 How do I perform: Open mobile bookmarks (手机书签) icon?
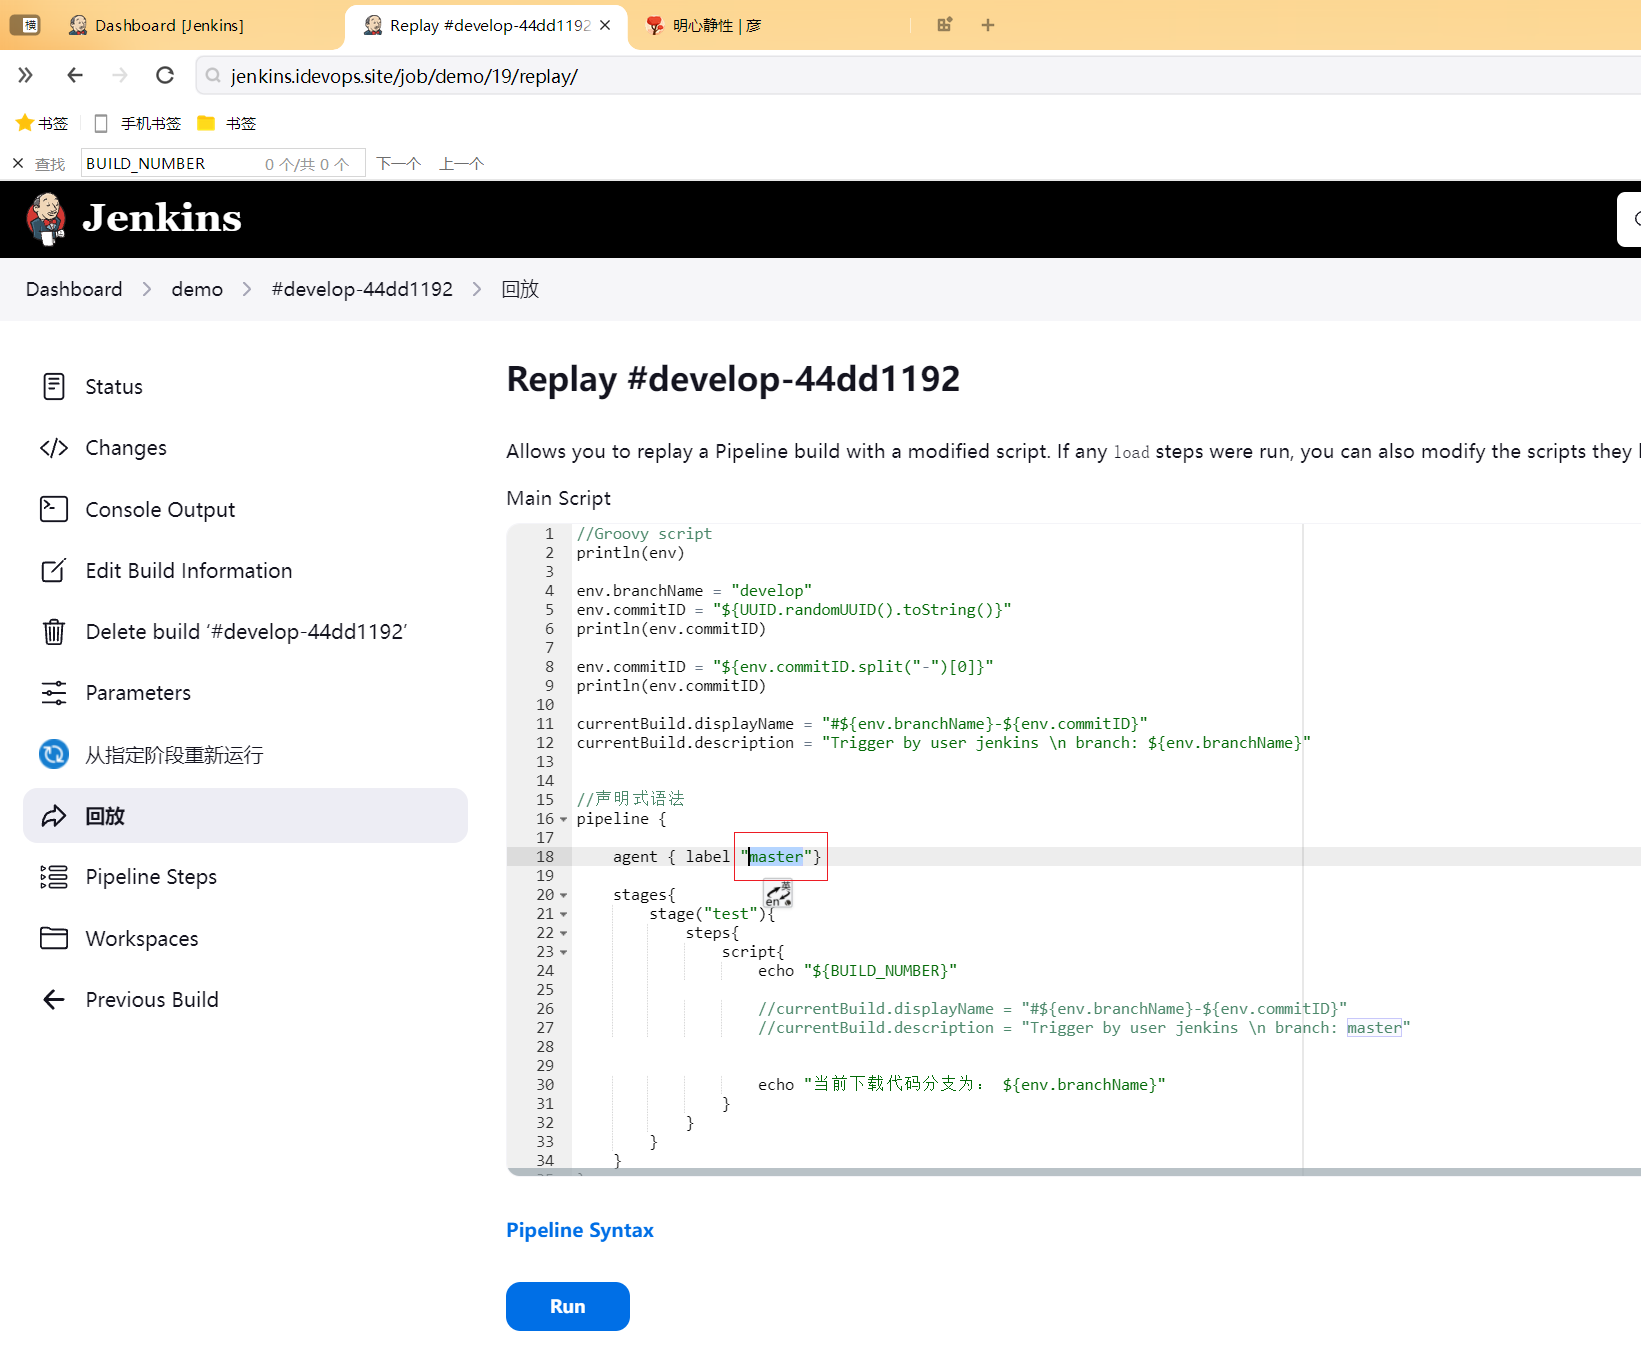pyautogui.click(x=100, y=123)
